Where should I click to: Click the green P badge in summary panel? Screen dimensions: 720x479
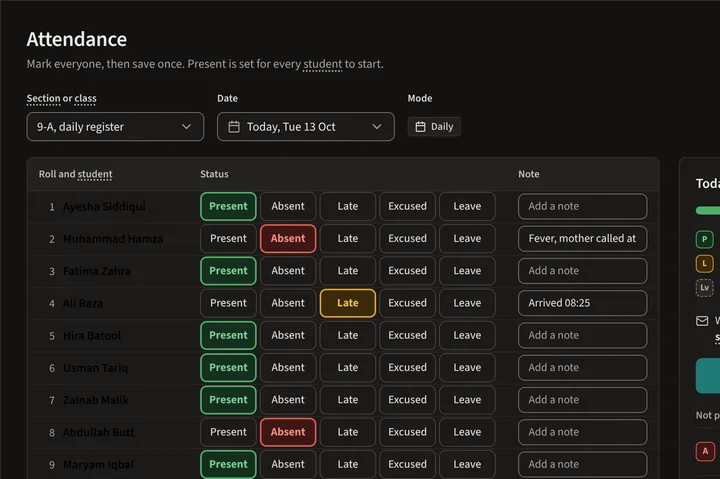[x=704, y=239]
